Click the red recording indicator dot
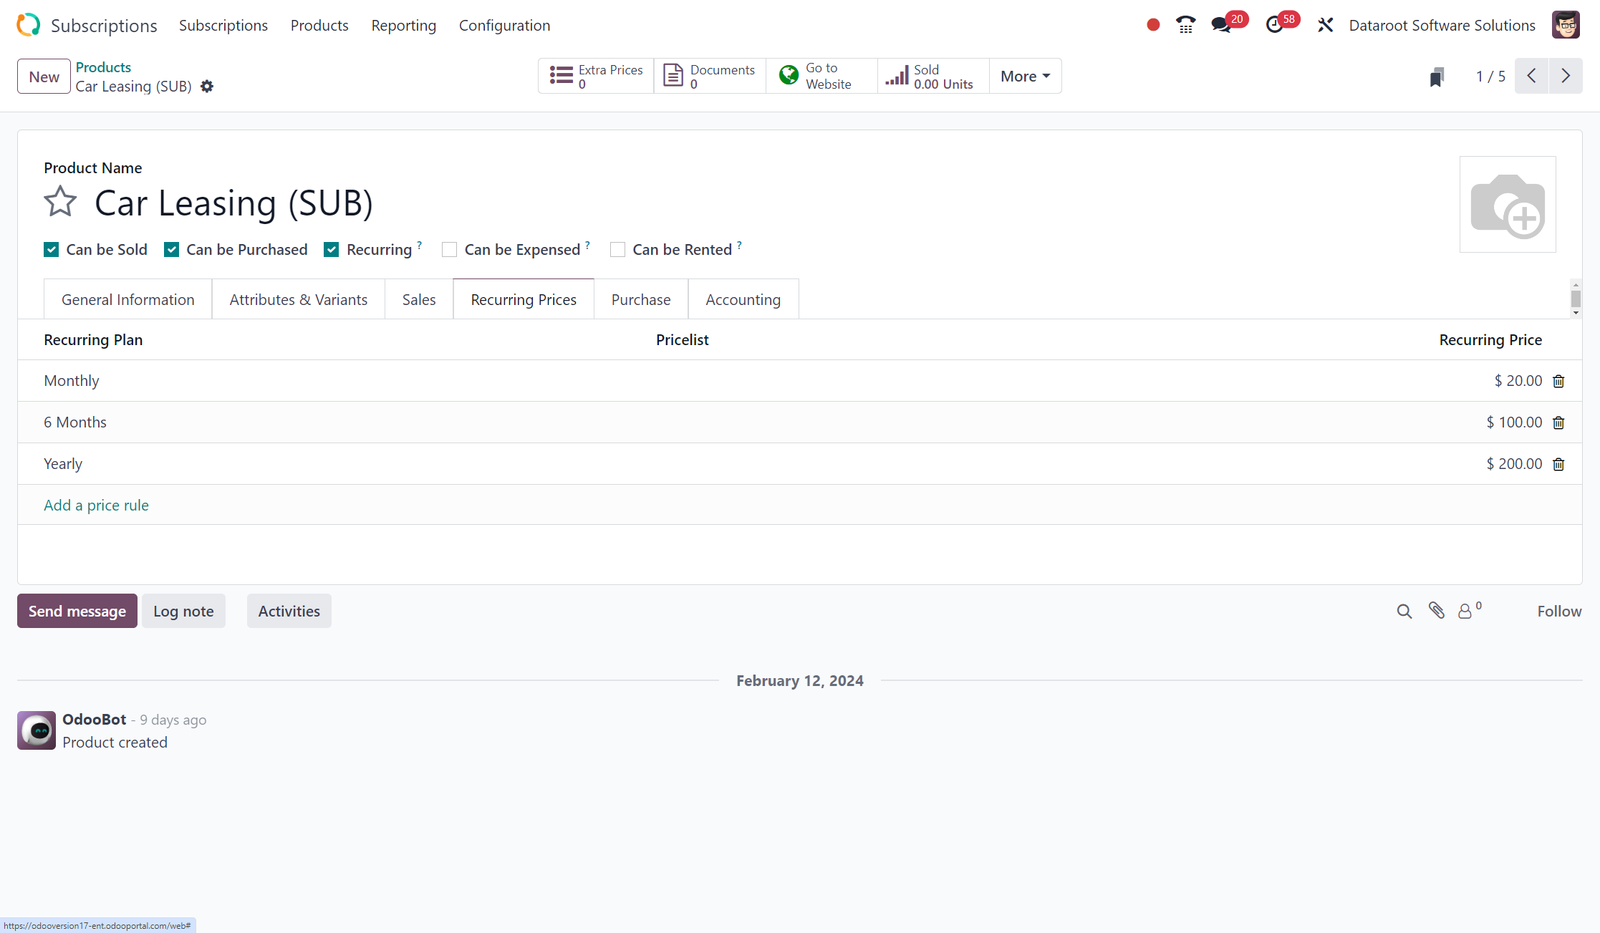Screen dimensions: 1600x933 [x=1153, y=25]
